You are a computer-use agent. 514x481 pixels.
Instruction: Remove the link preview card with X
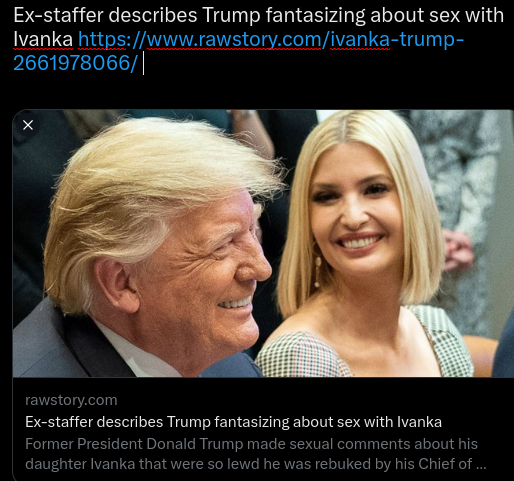[28, 125]
